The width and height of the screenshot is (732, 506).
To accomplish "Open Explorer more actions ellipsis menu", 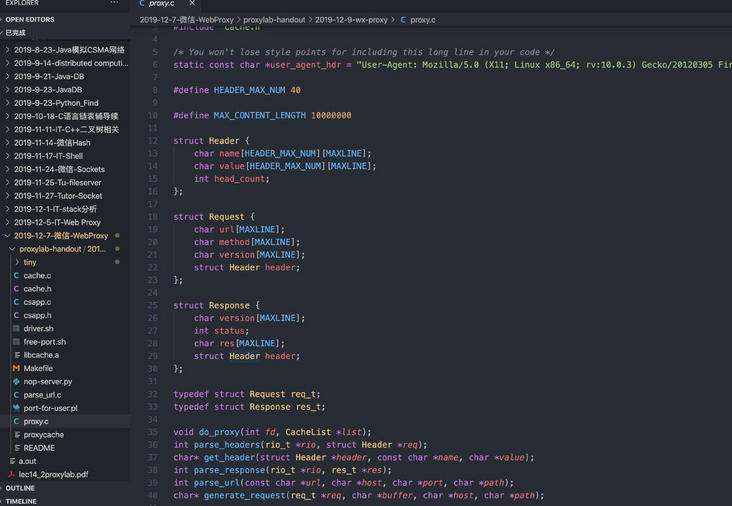I will pos(115,4).
